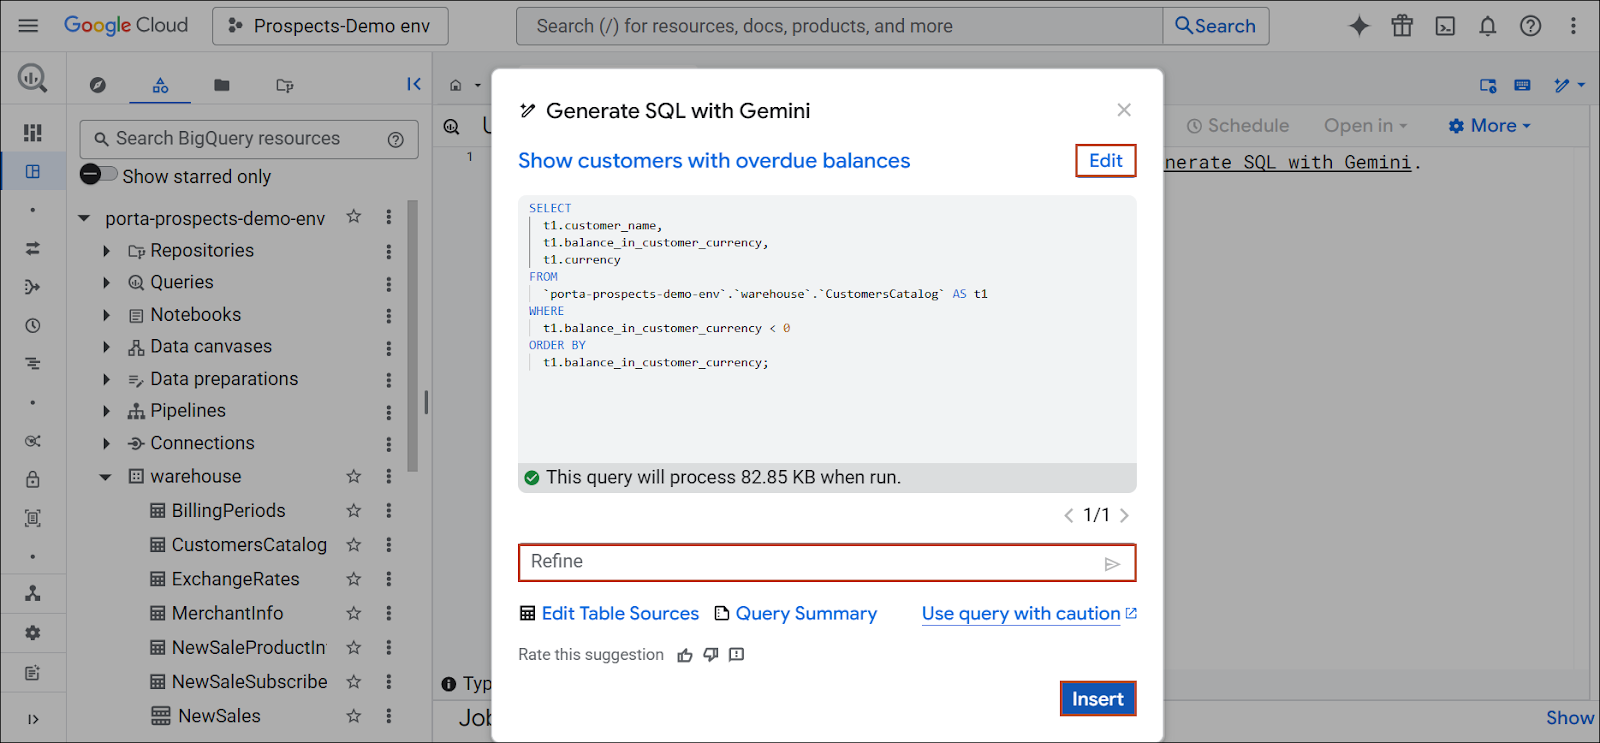Click the feedback comment icon beside rating

[737, 655]
